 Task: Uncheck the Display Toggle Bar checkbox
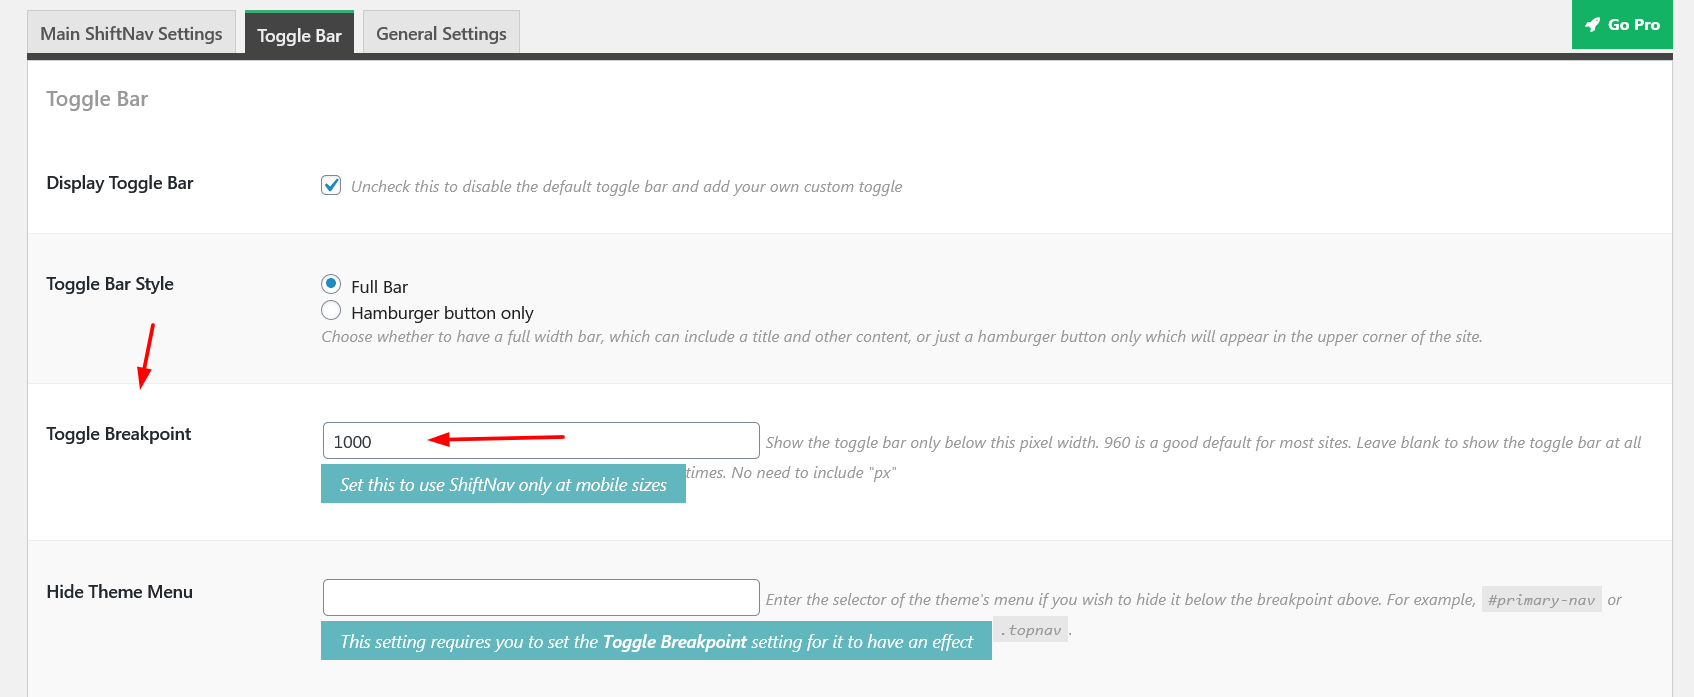click(x=331, y=185)
